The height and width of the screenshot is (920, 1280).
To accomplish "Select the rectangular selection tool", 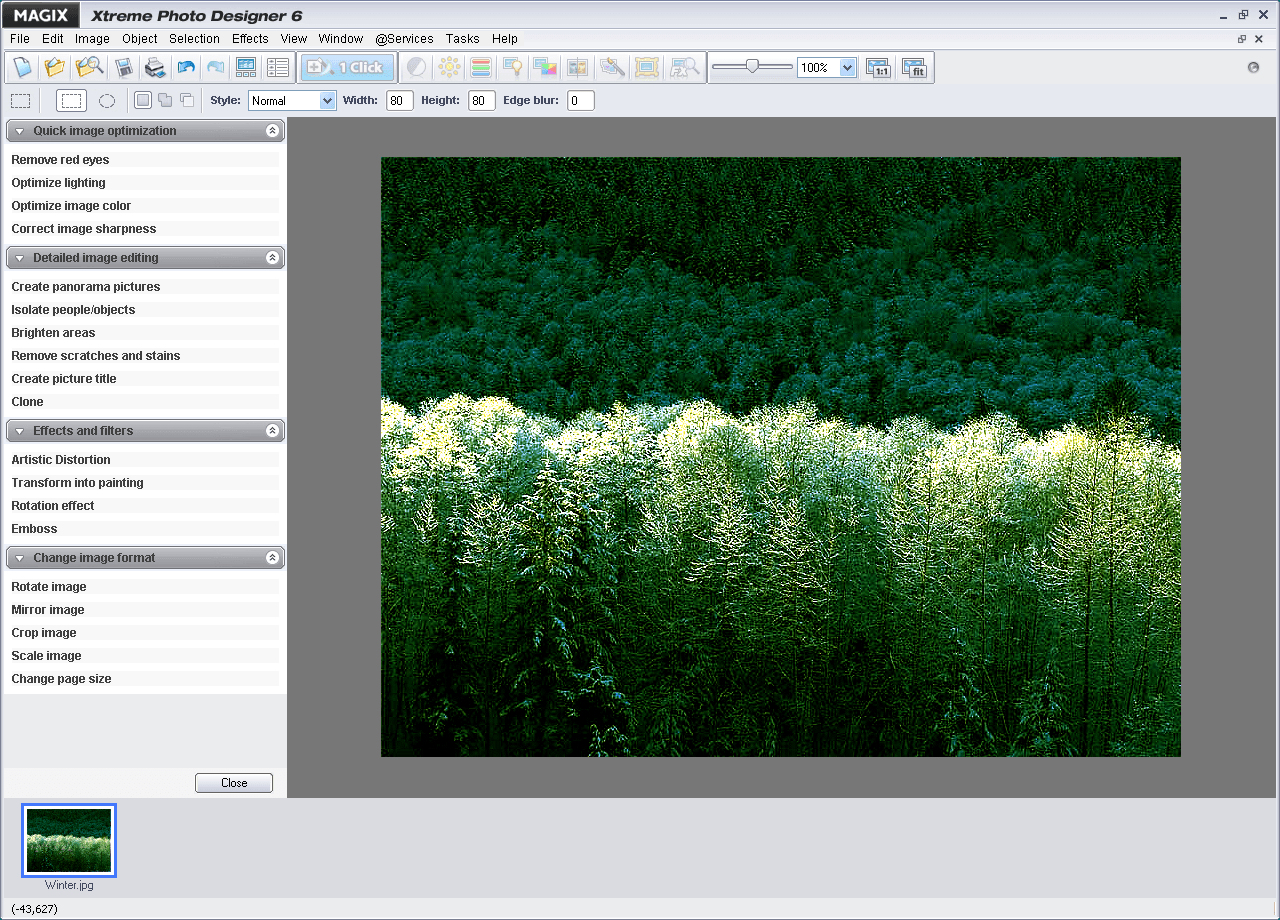I will pyautogui.click(x=71, y=100).
